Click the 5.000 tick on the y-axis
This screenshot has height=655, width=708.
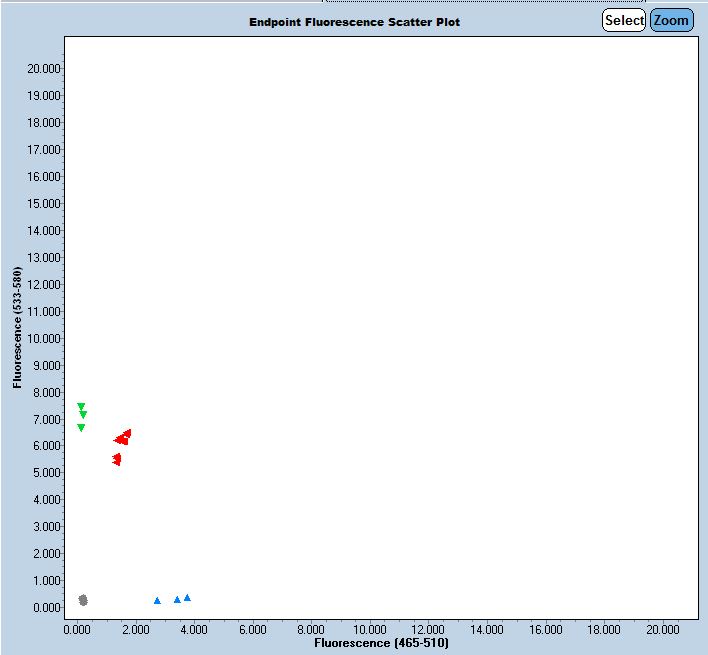pos(45,473)
